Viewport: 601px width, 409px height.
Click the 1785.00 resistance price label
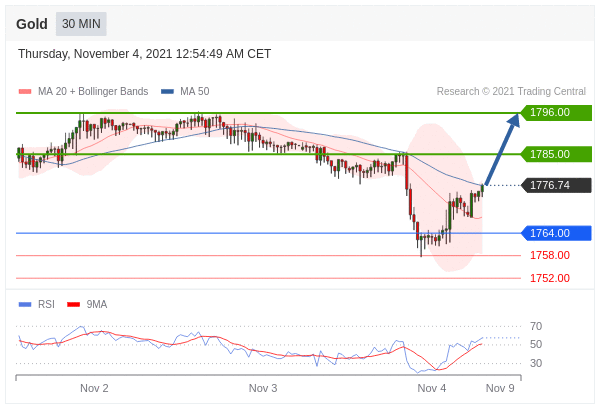coord(556,154)
